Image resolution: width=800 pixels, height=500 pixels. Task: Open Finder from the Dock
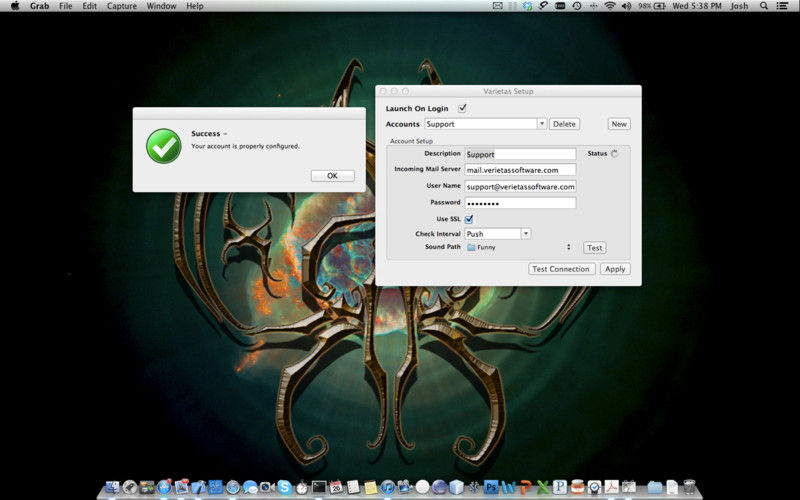click(x=113, y=487)
